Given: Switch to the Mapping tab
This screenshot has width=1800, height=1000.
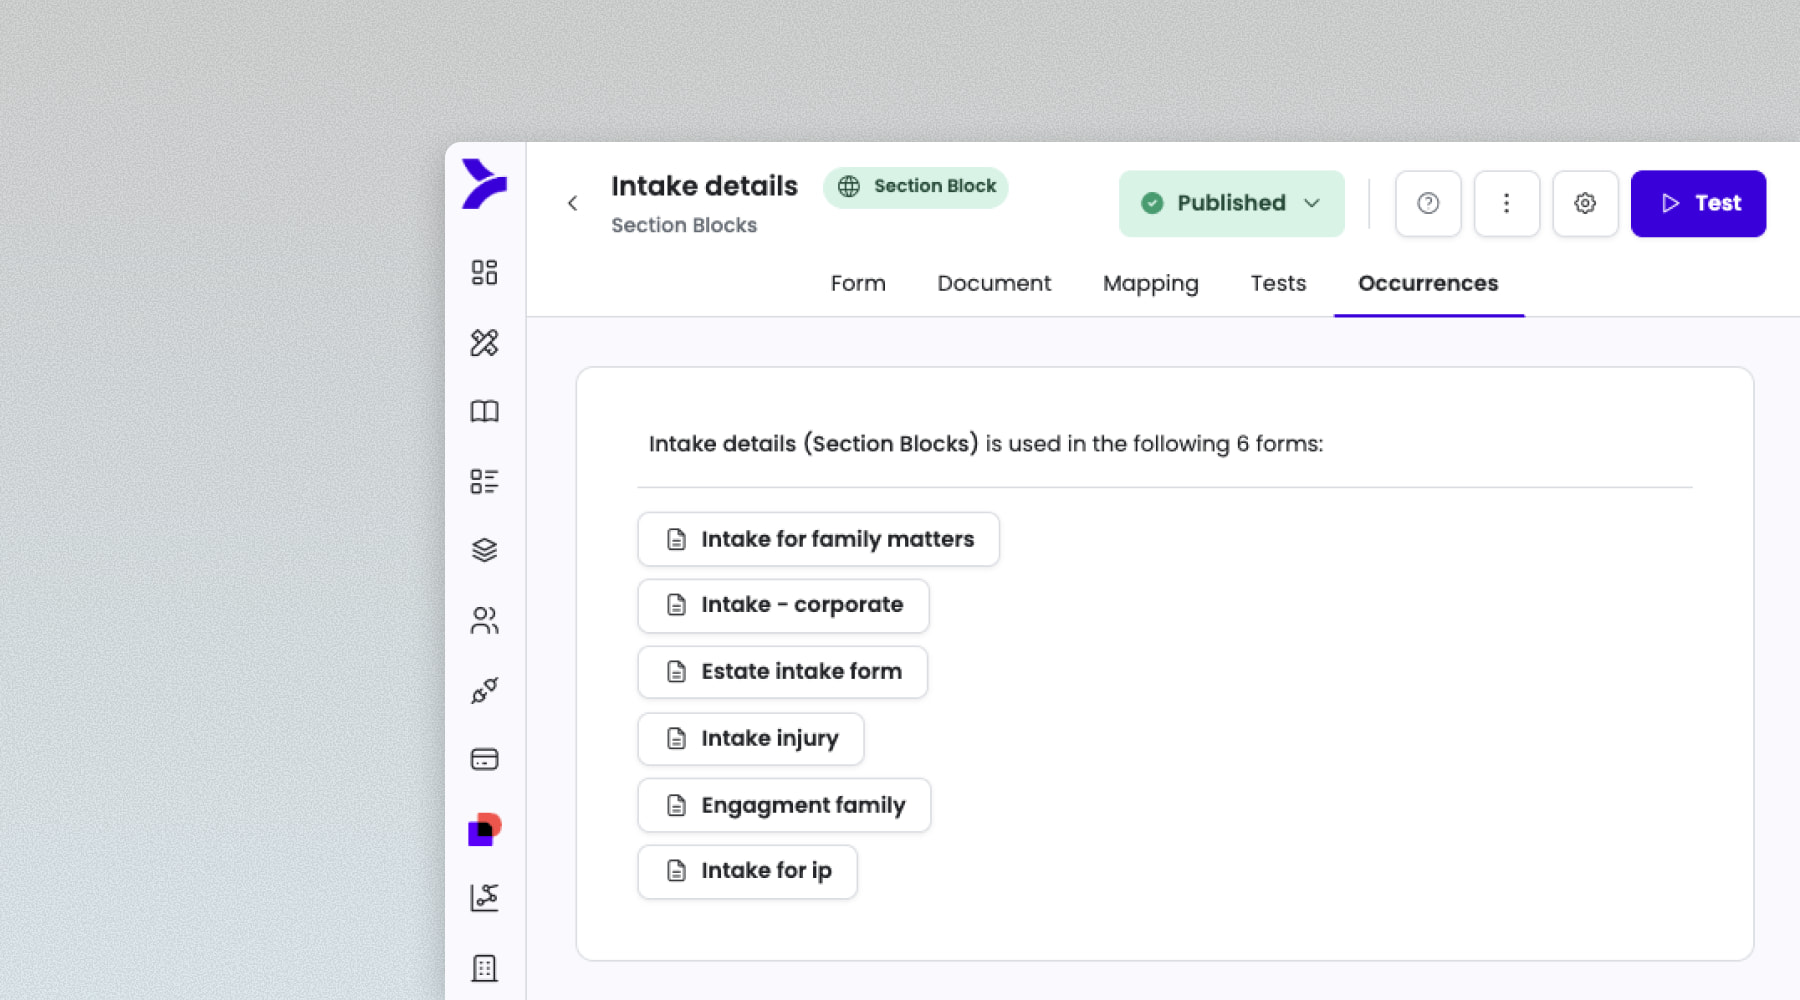Looking at the screenshot, I should tap(1150, 284).
